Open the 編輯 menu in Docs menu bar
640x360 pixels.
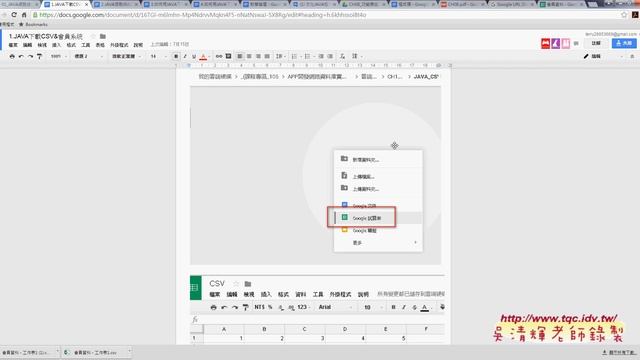[27, 45]
